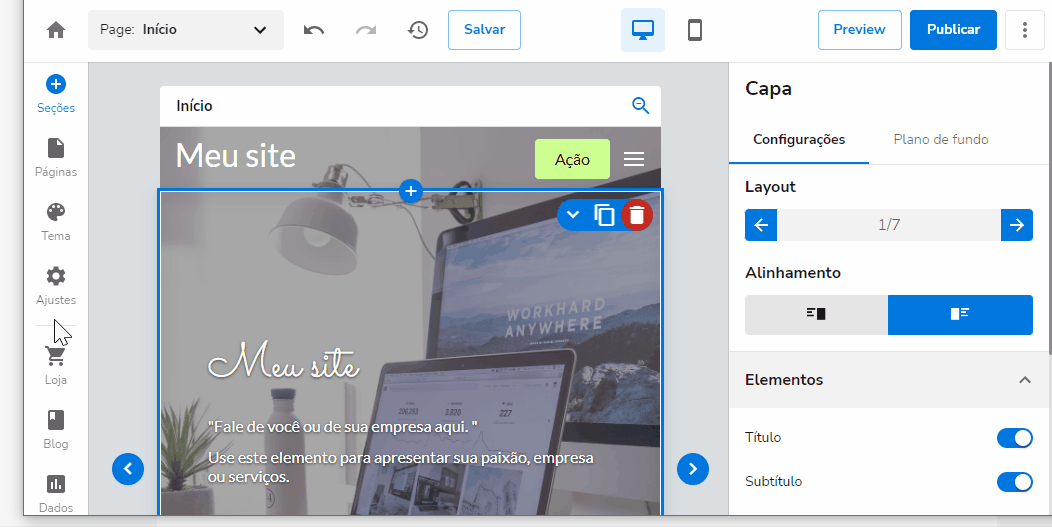
Task: Open the hamburger menu in site header
Action: pos(634,159)
